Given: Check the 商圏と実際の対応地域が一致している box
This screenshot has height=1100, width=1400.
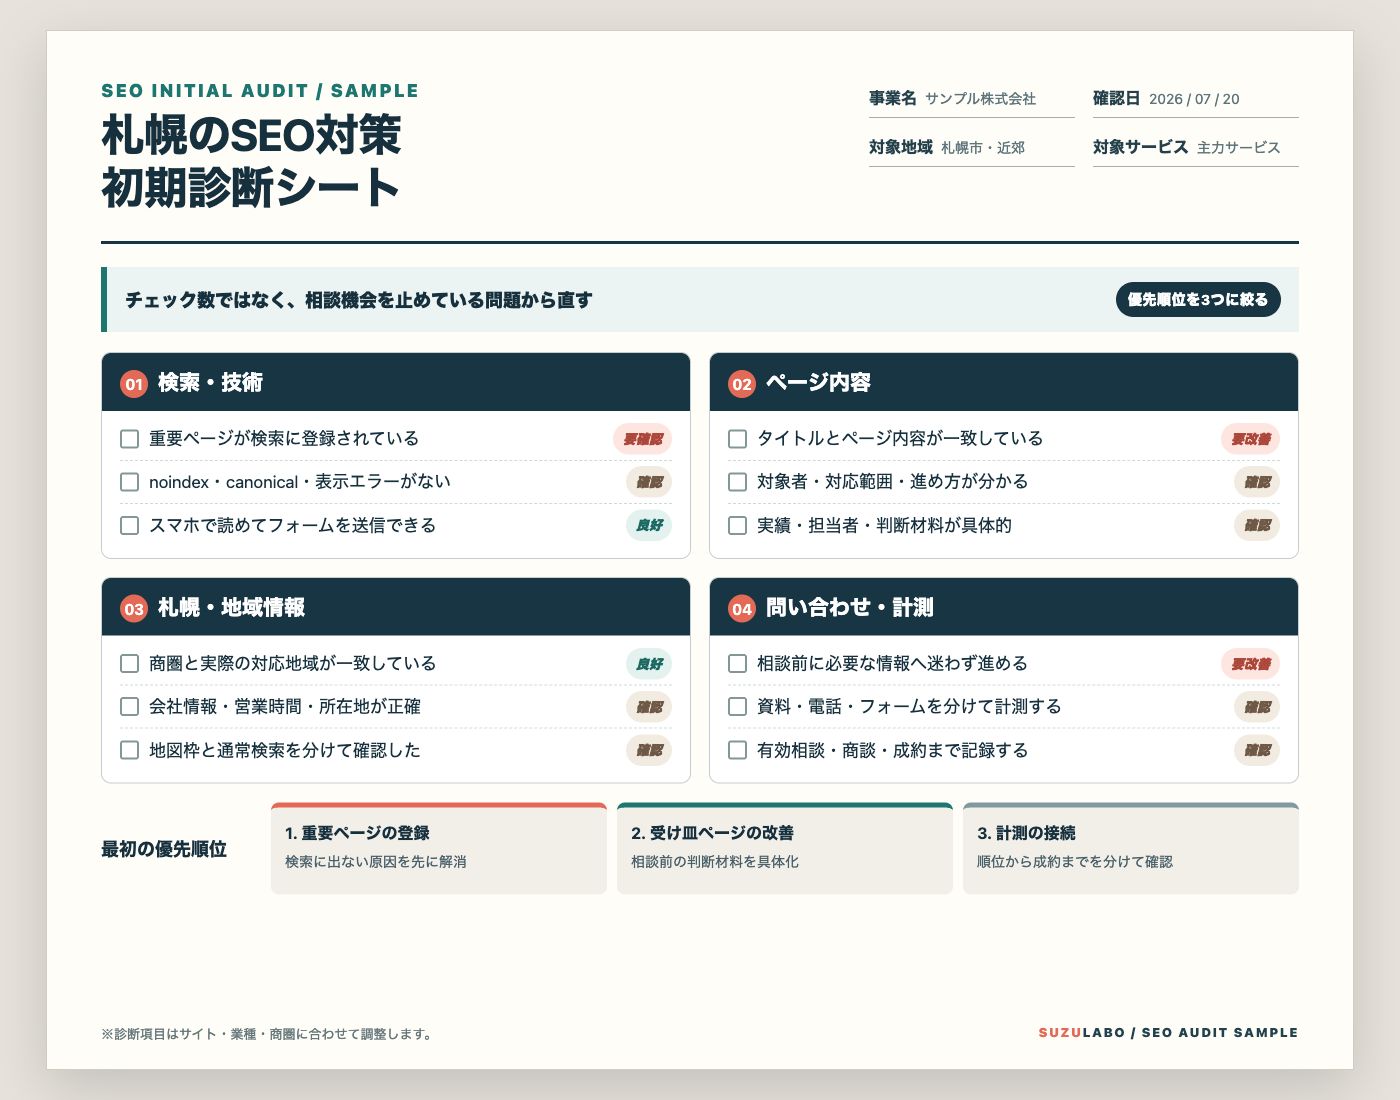Looking at the screenshot, I should (129, 663).
